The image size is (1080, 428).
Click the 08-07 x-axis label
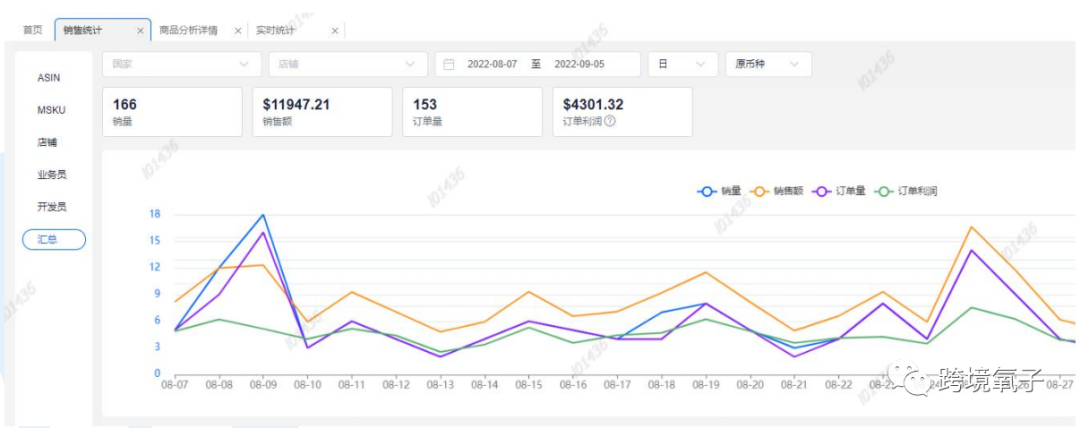pos(173,385)
